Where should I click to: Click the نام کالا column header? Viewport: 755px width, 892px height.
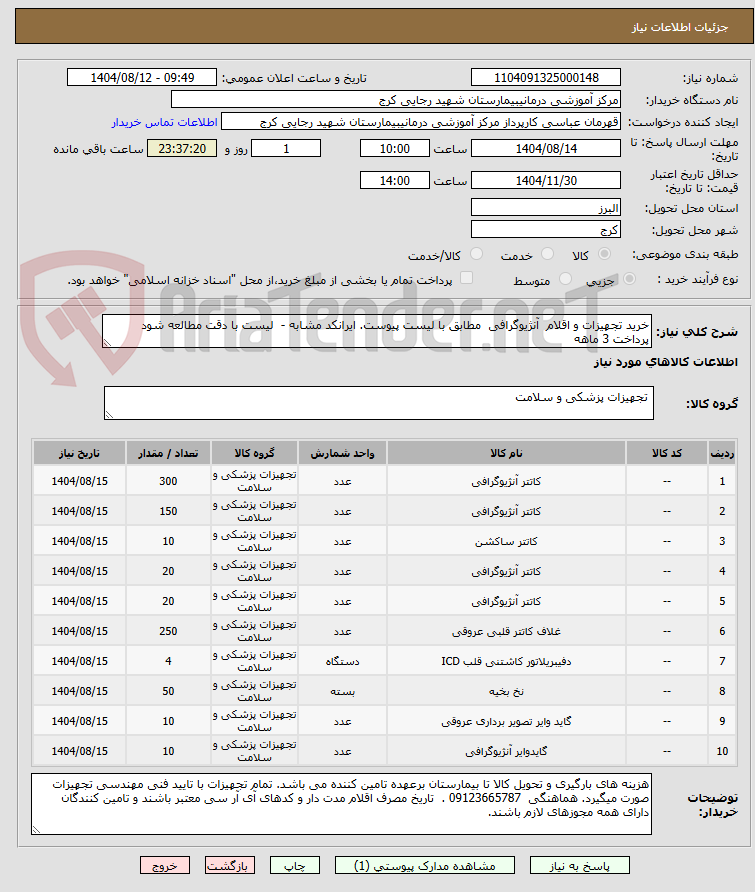click(x=506, y=453)
